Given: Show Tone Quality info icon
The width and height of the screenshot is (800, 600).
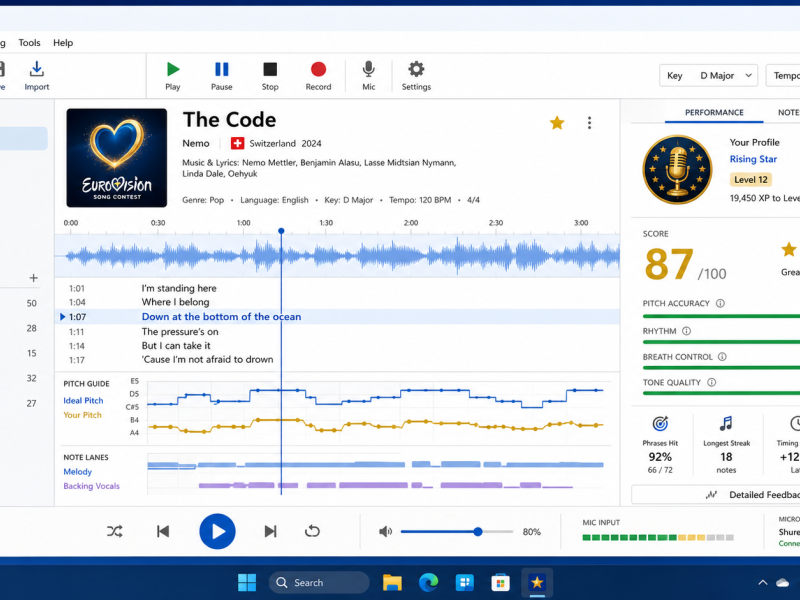Looking at the screenshot, I should (712, 382).
